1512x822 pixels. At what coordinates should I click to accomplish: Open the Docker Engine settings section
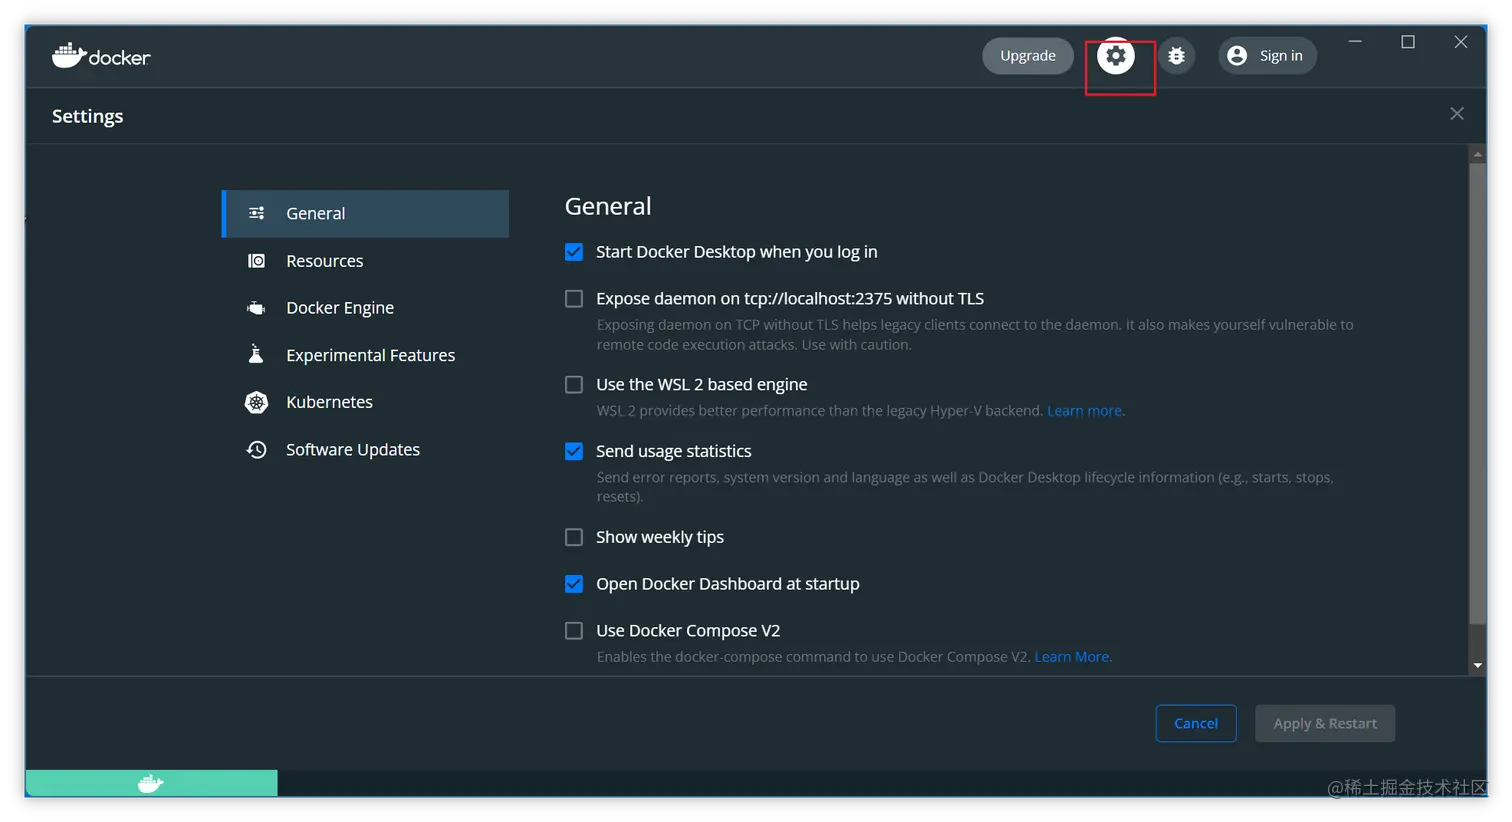click(365, 308)
